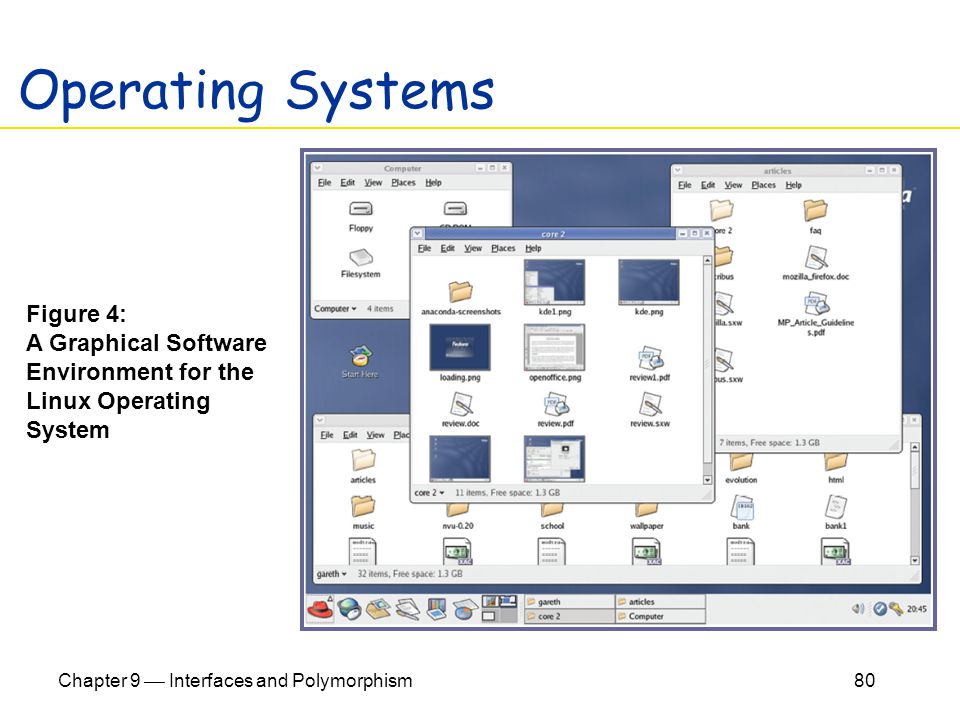Select MP_Article_Guidelines.pdf in articles window
Image resolution: width=960 pixels, height=720 pixels.
pyautogui.click(x=816, y=303)
